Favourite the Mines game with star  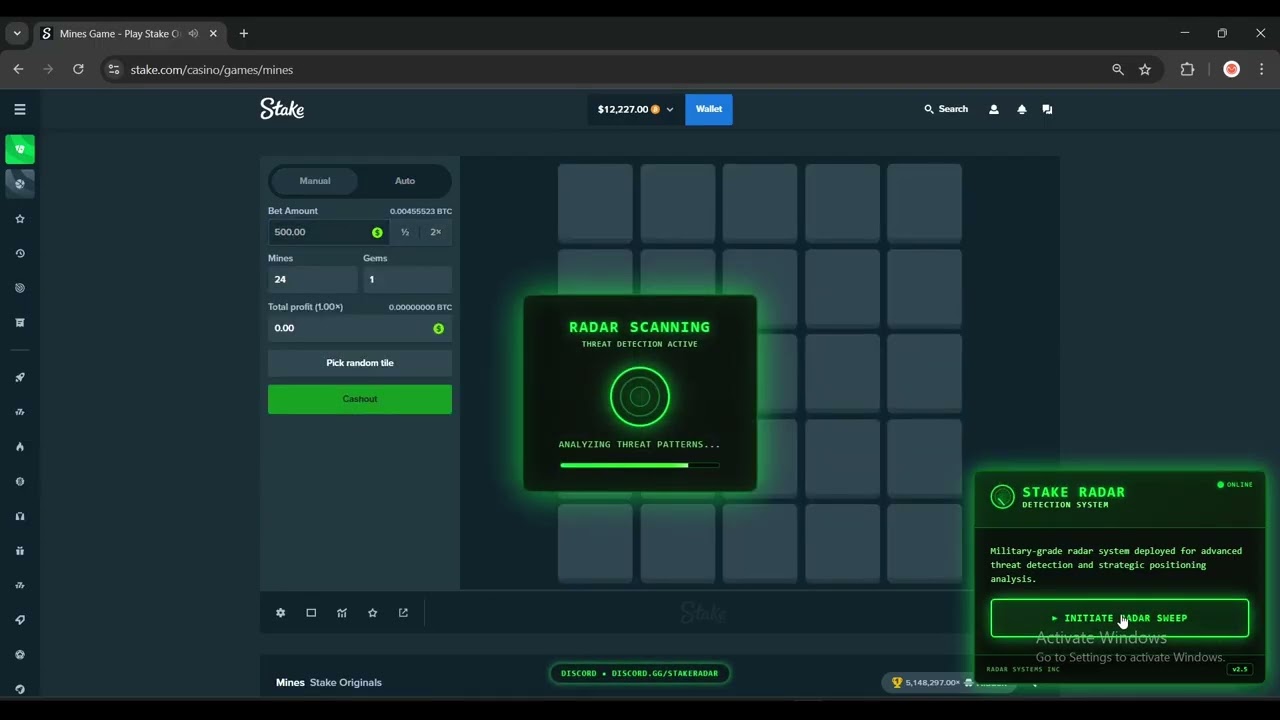coord(373,613)
